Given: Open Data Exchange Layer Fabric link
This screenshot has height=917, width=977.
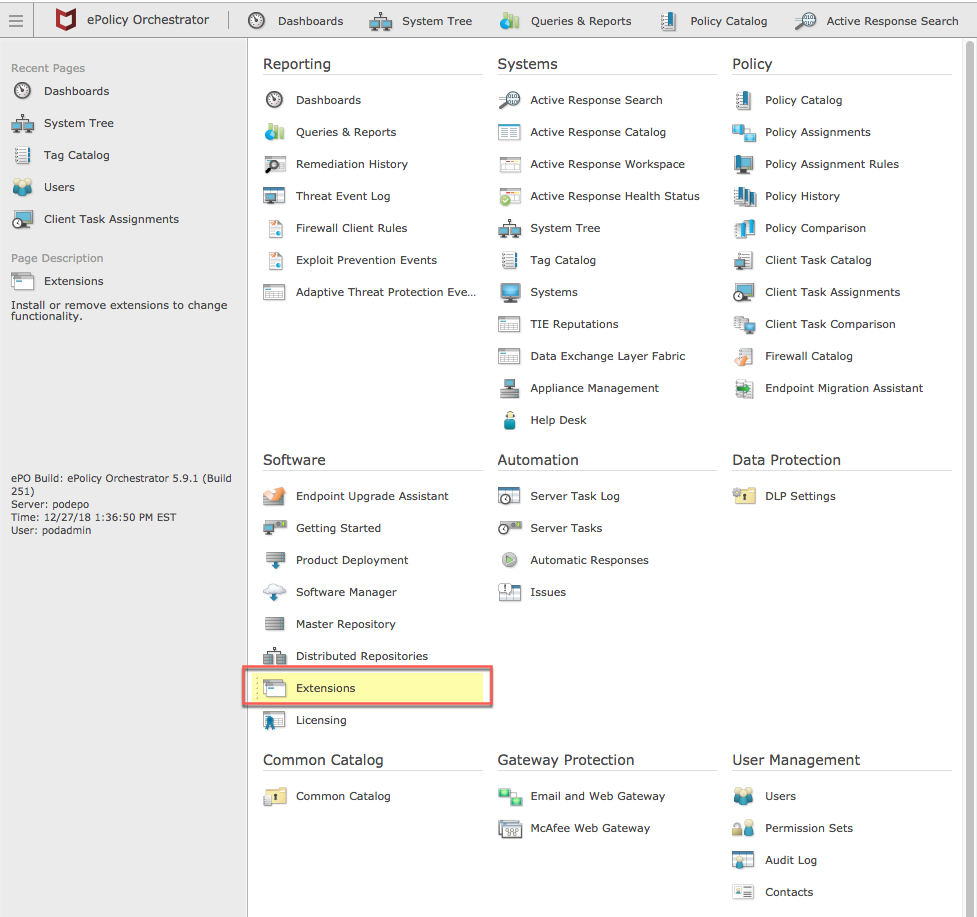Looking at the screenshot, I should point(608,356).
